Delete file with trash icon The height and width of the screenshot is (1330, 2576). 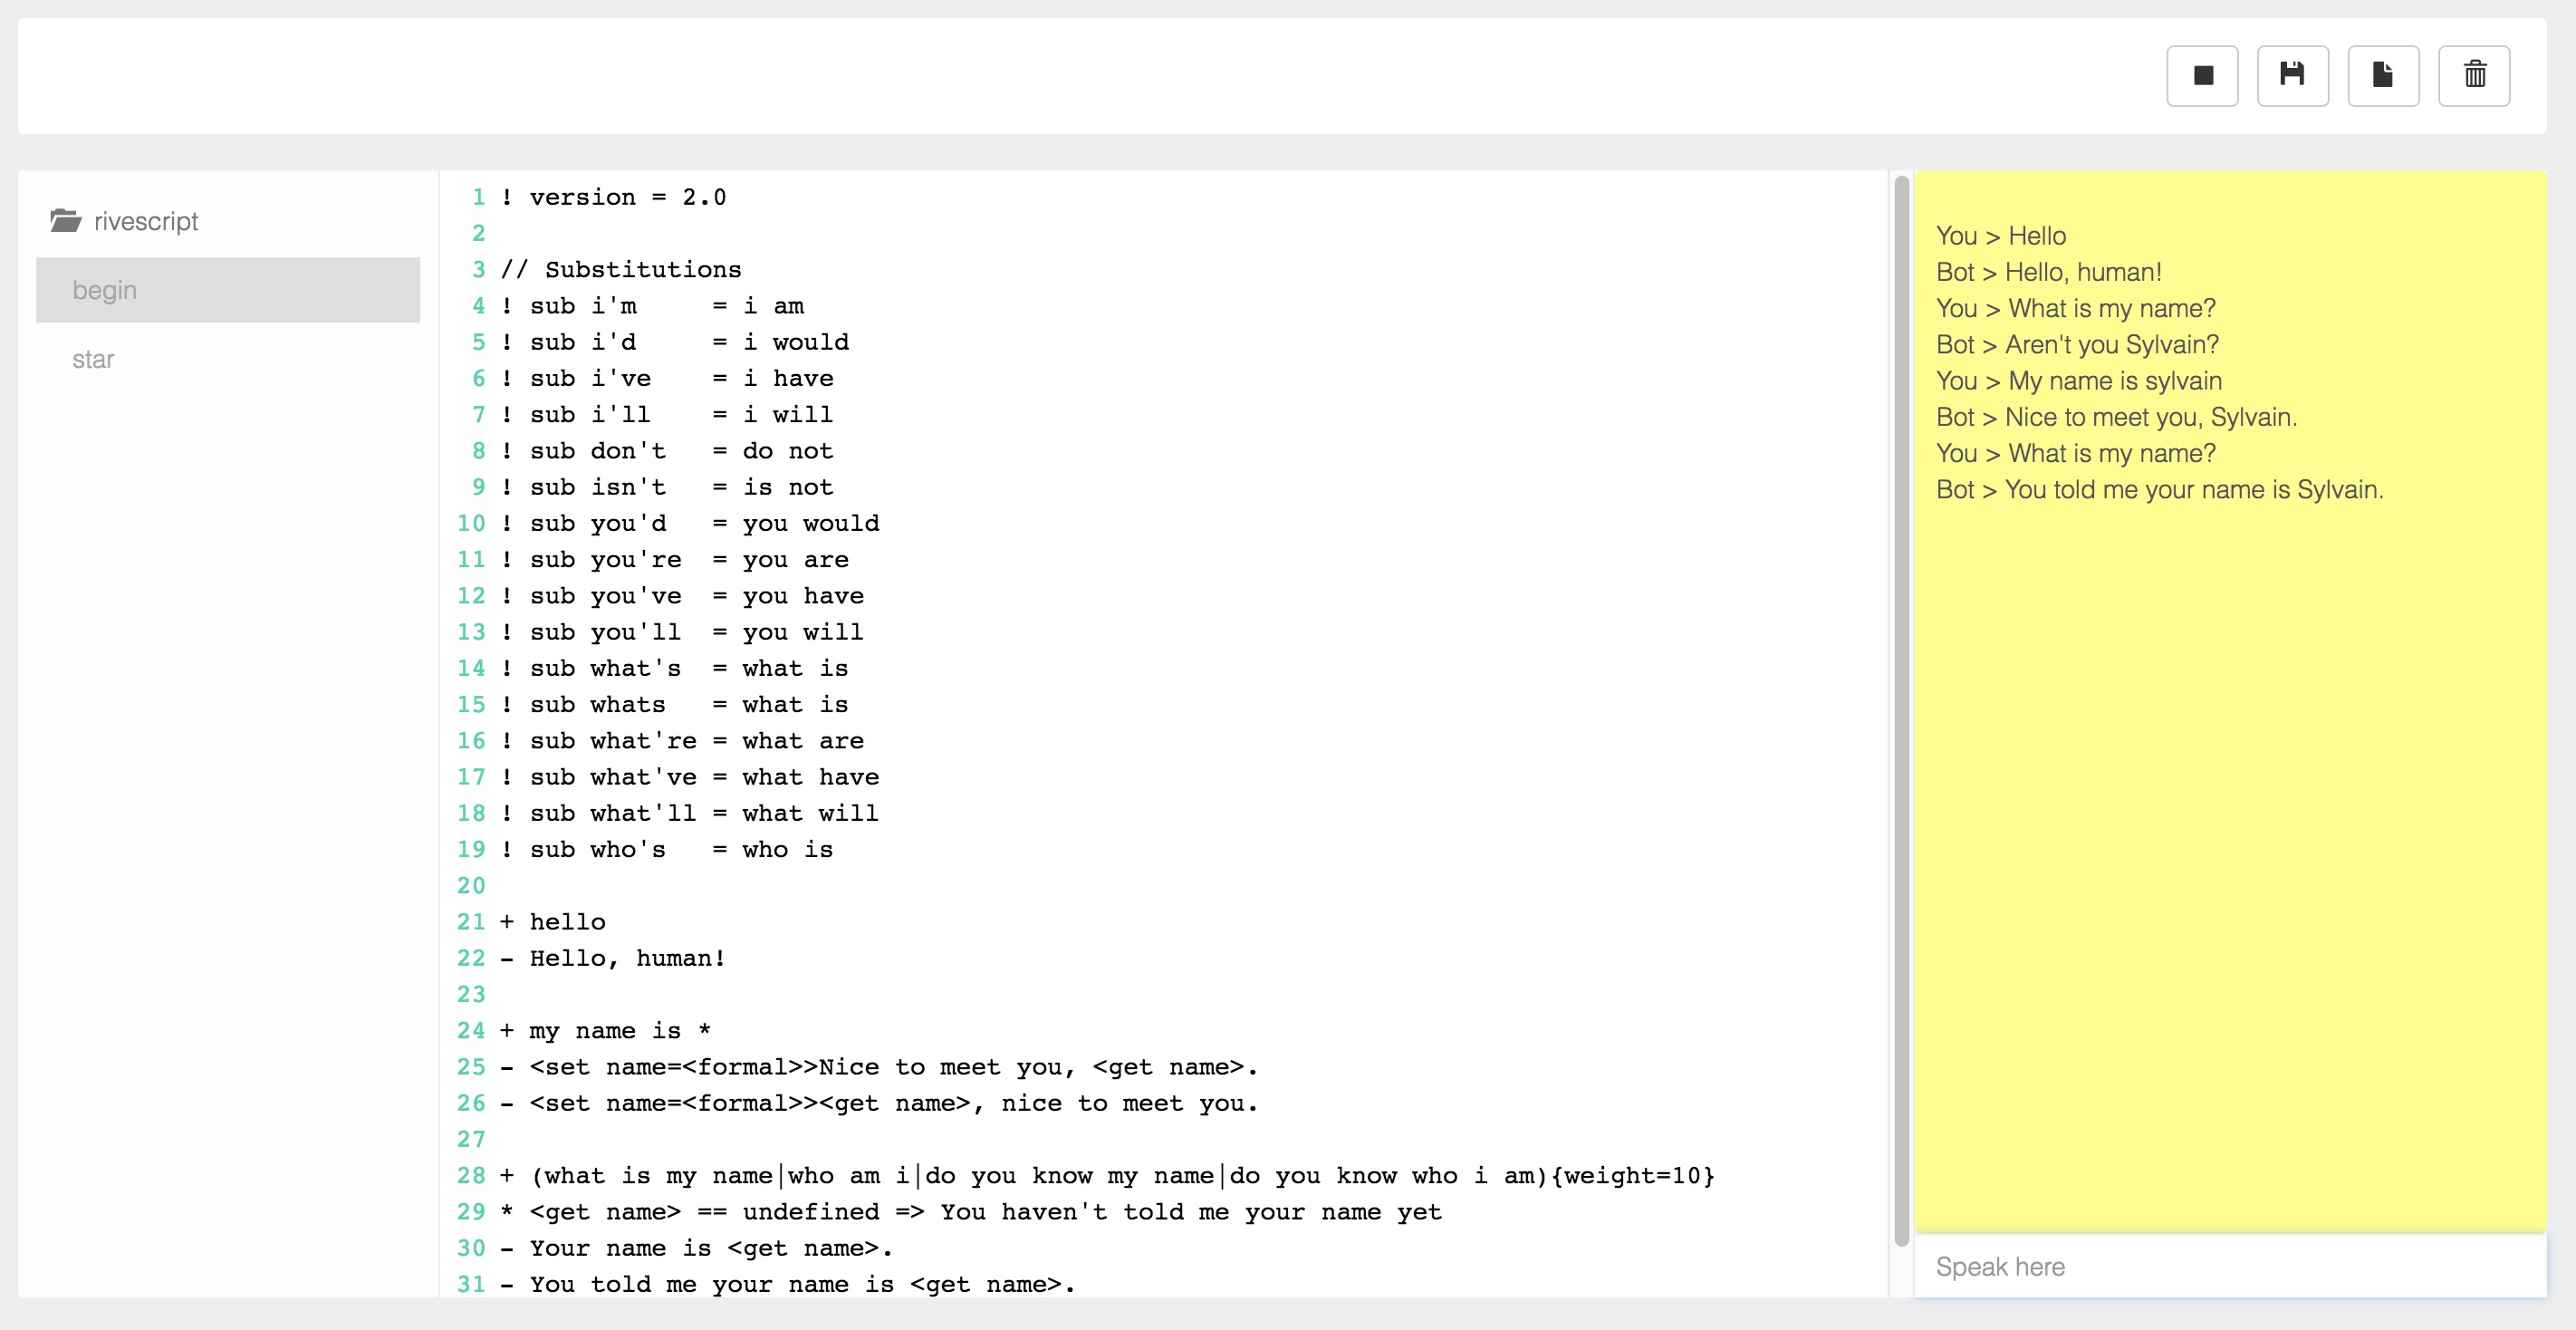click(x=2473, y=76)
